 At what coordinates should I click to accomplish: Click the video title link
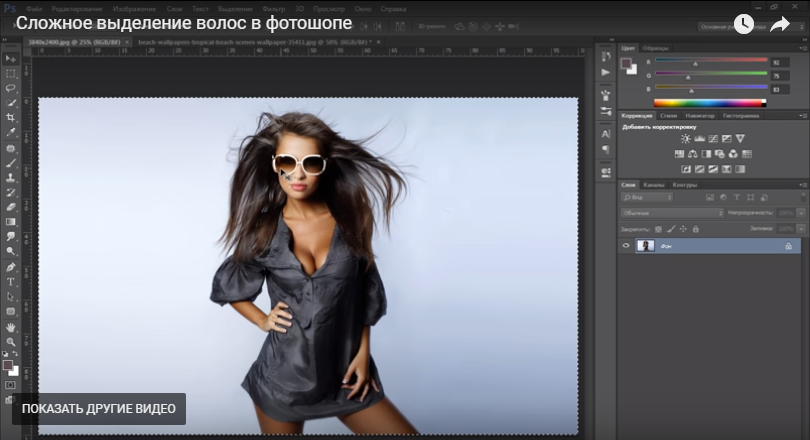click(184, 25)
